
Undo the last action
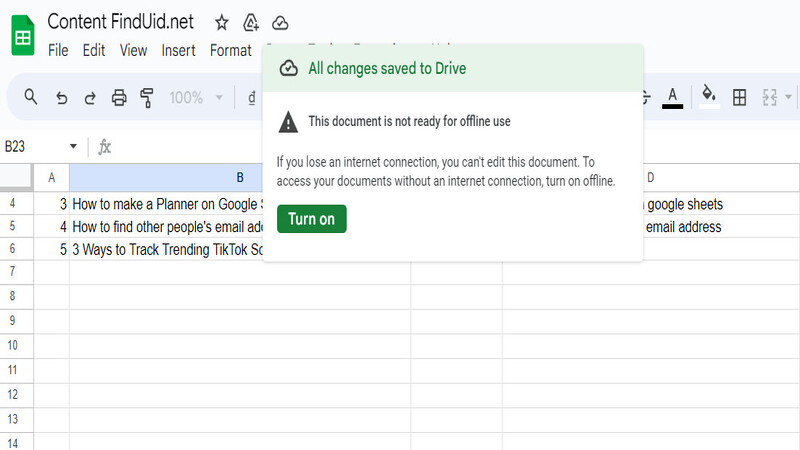[x=61, y=97]
